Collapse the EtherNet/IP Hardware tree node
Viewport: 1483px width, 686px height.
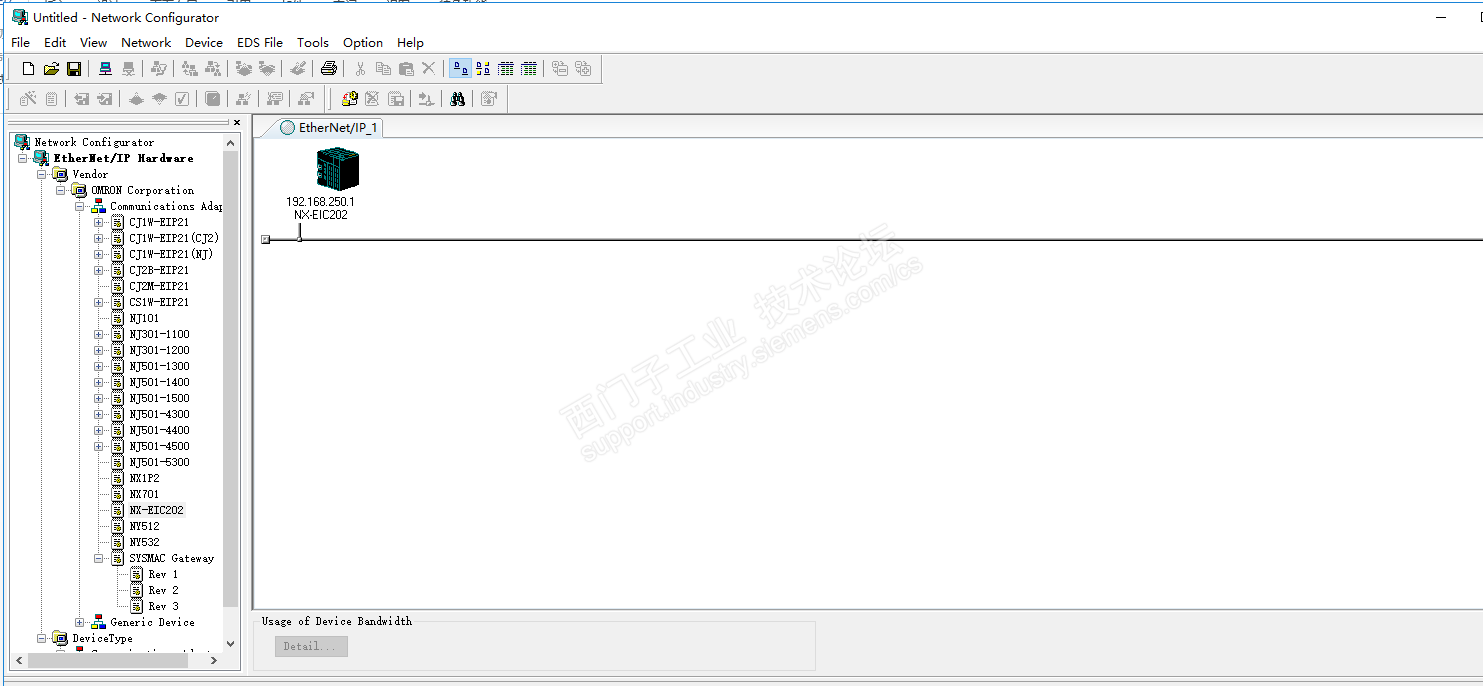point(23,158)
